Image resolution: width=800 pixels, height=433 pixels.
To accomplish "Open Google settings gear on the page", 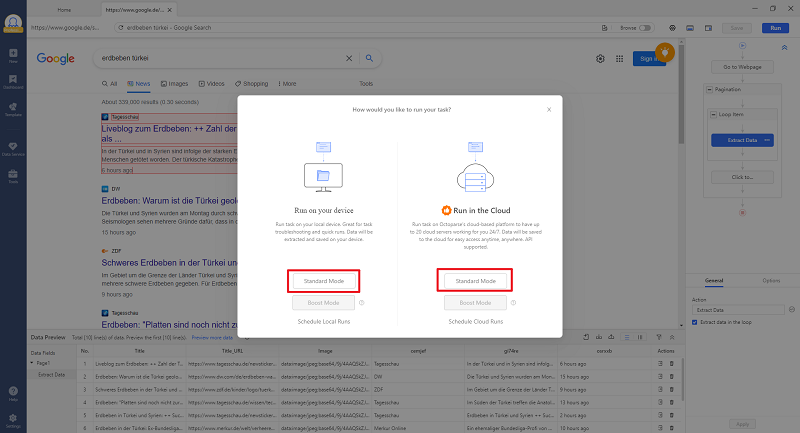I will 600,59.
